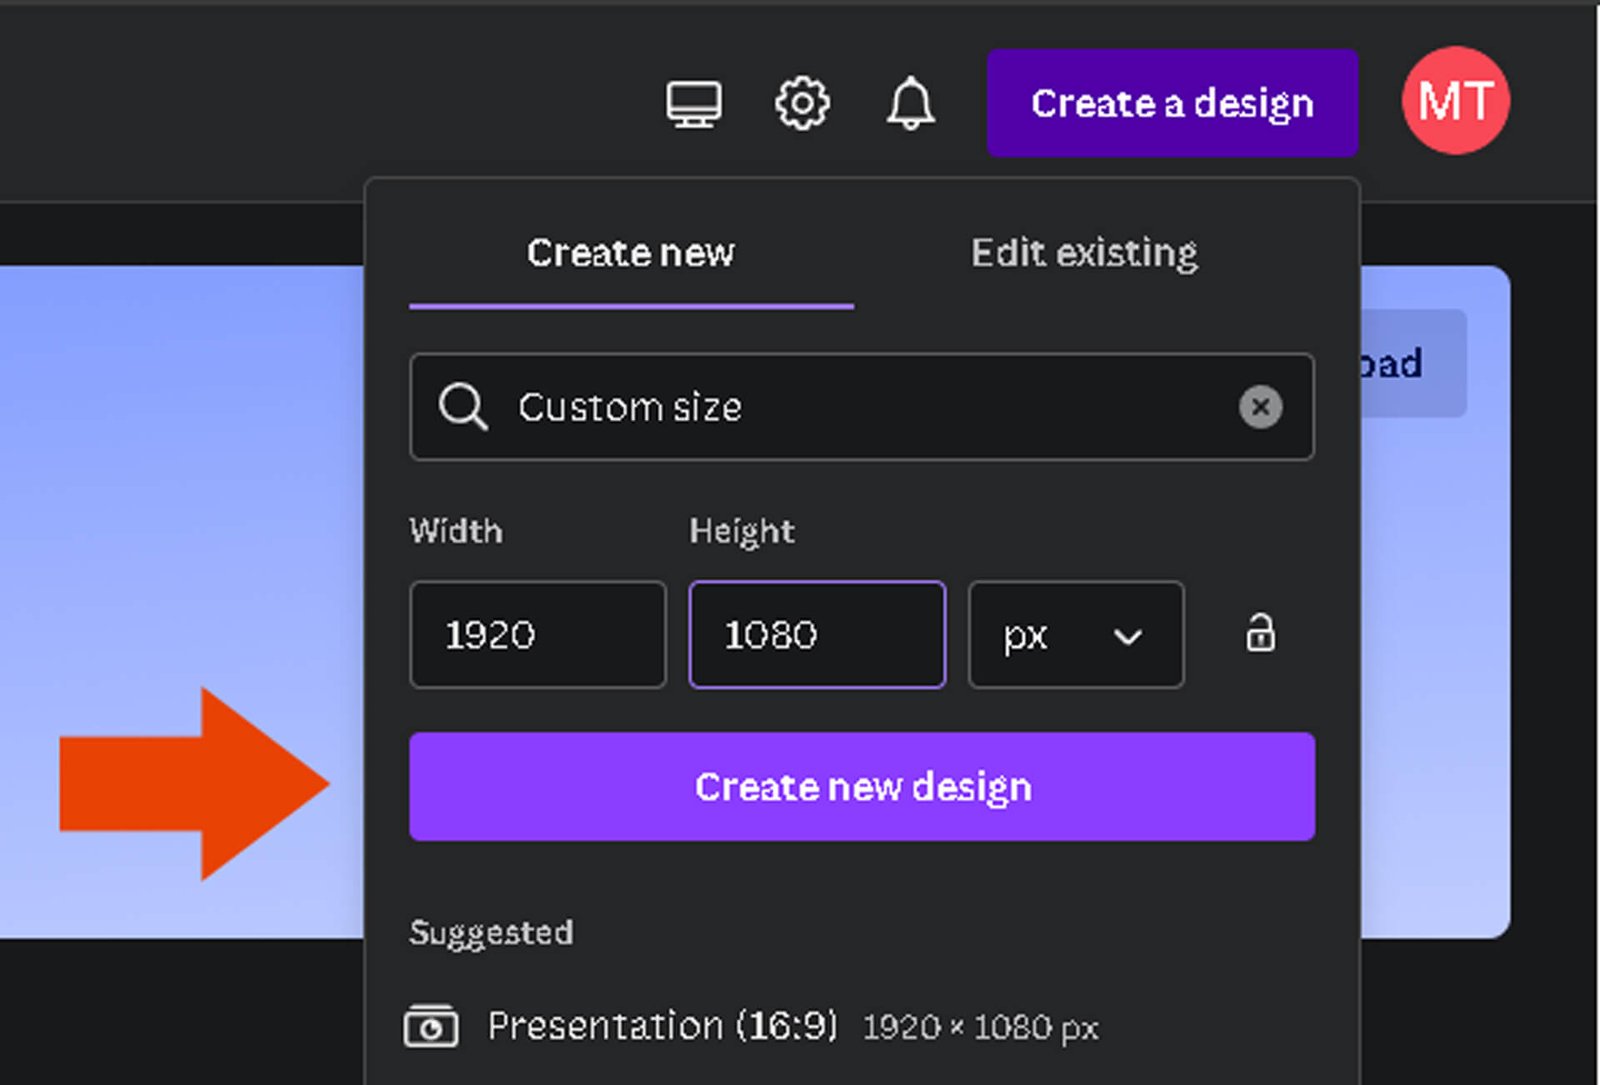Screen dimensions: 1600x1085
Task: Click the Height label
Action: (742, 531)
